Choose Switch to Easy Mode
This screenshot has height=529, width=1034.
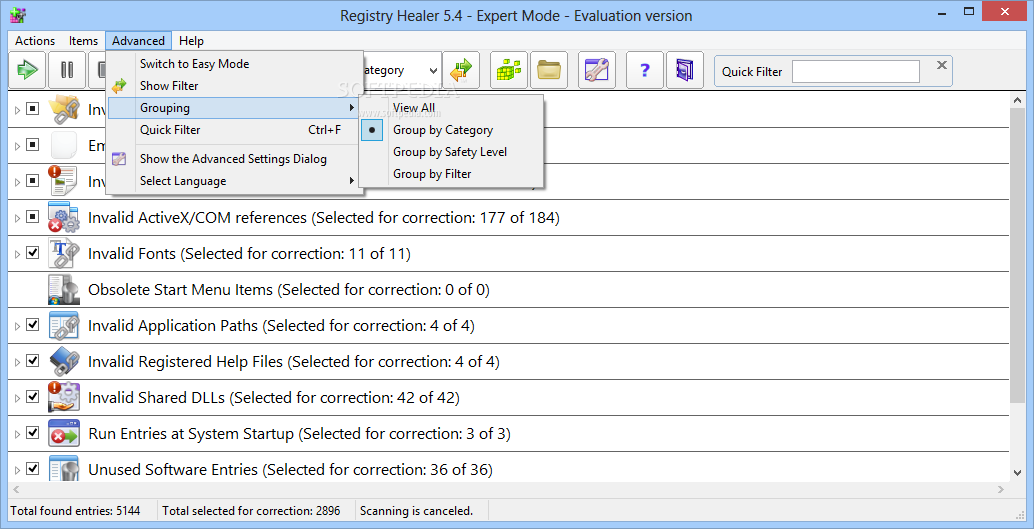coord(233,64)
